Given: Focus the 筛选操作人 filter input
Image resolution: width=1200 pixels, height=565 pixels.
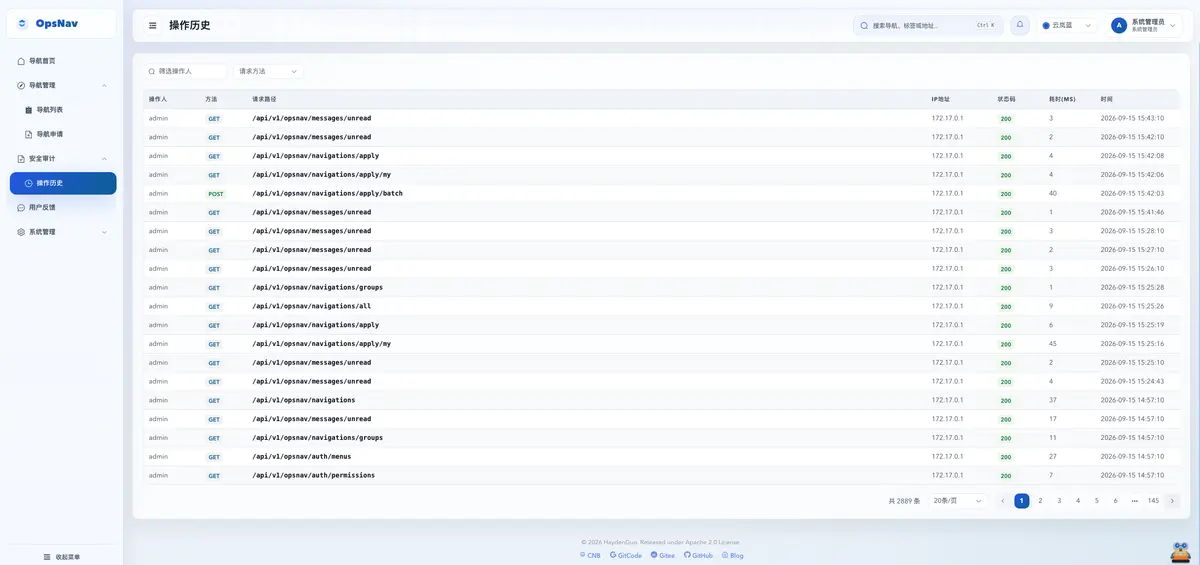Looking at the screenshot, I should [185, 71].
